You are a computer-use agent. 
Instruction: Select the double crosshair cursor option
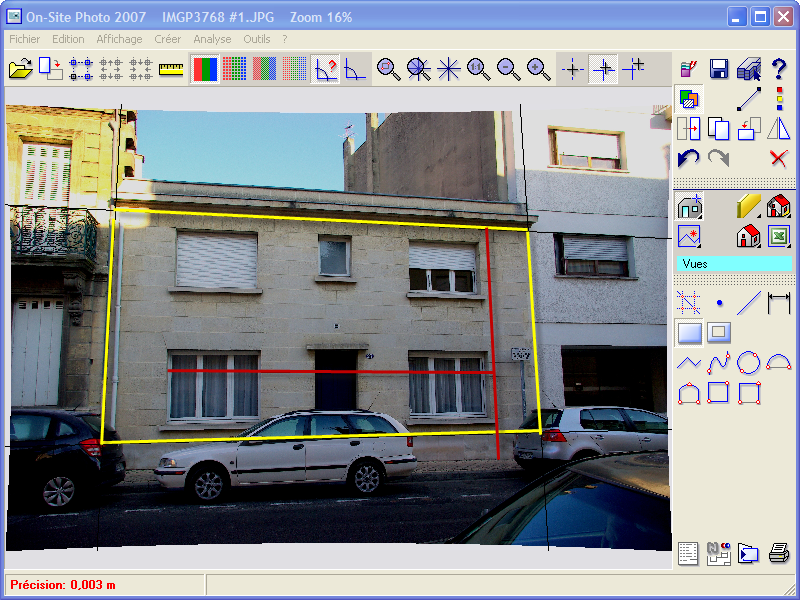point(633,69)
